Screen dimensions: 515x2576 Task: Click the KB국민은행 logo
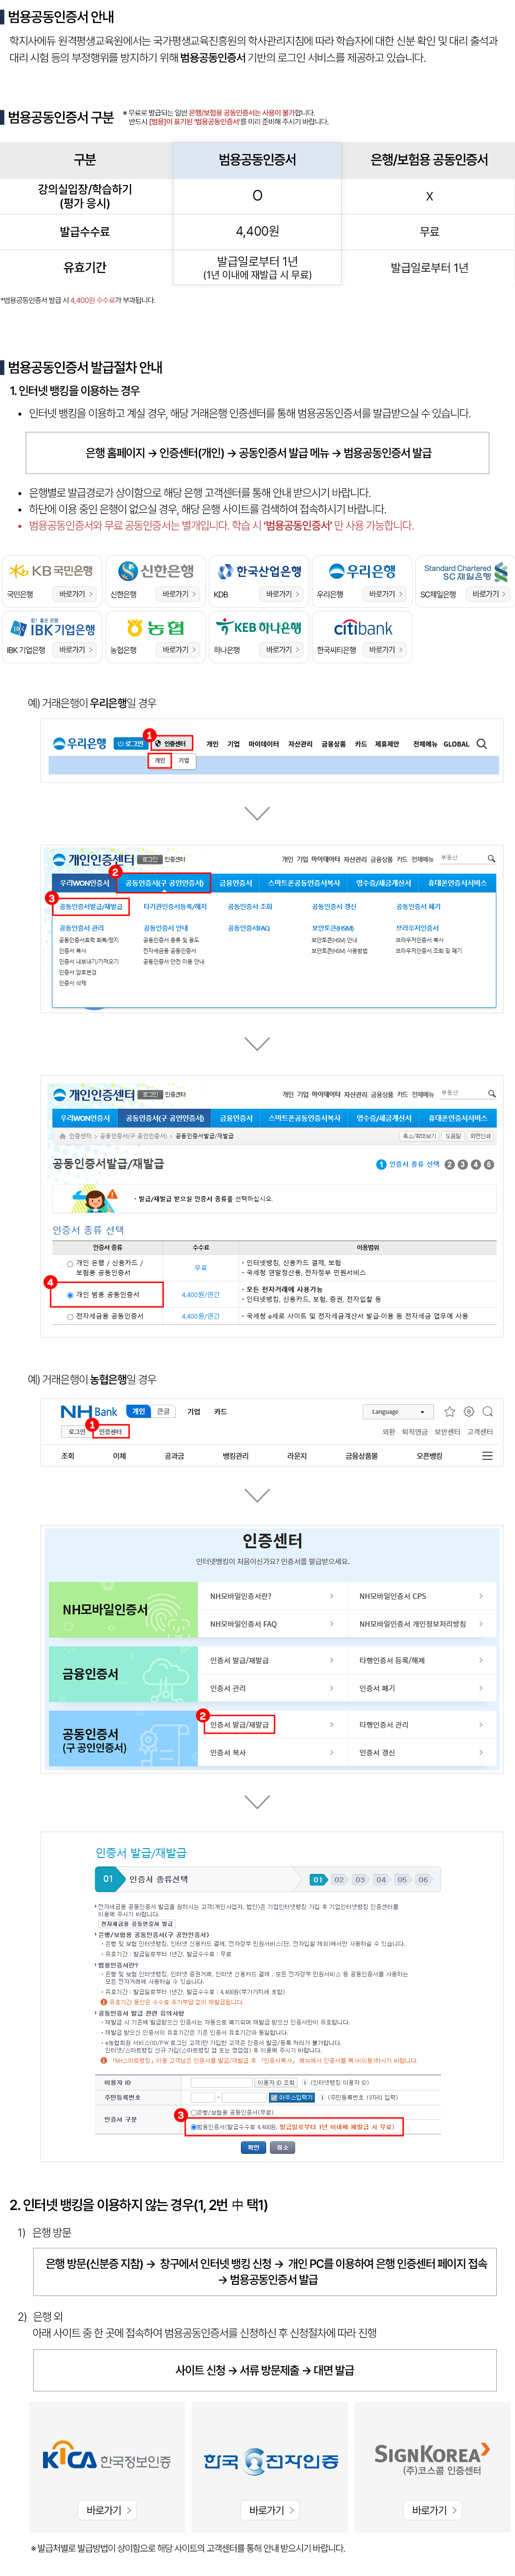tap(51, 571)
